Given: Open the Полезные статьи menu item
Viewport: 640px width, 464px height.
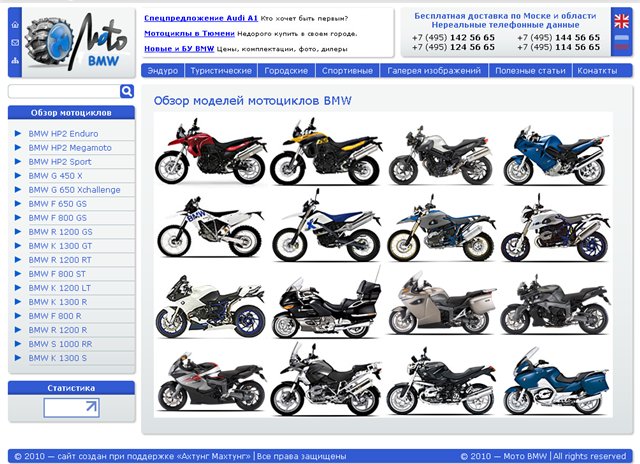Looking at the screenshot, I should click(530, 71).
